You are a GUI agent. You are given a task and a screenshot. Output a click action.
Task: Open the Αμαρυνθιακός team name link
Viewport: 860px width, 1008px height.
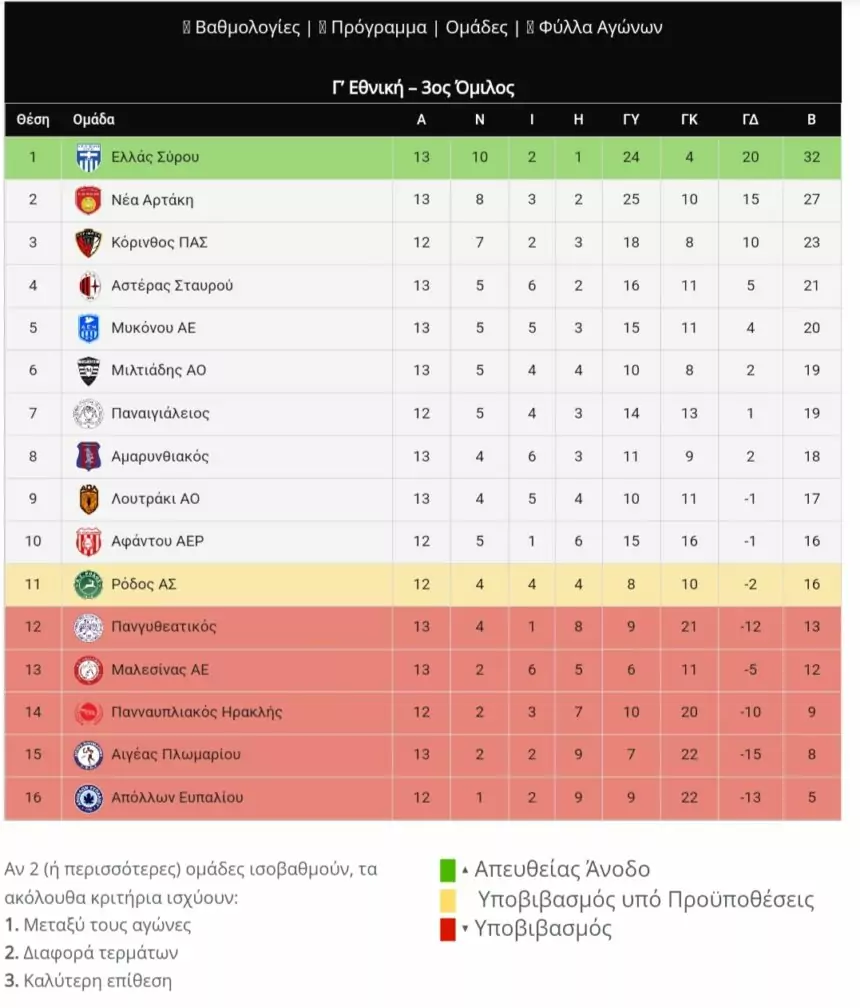(160, 456)
